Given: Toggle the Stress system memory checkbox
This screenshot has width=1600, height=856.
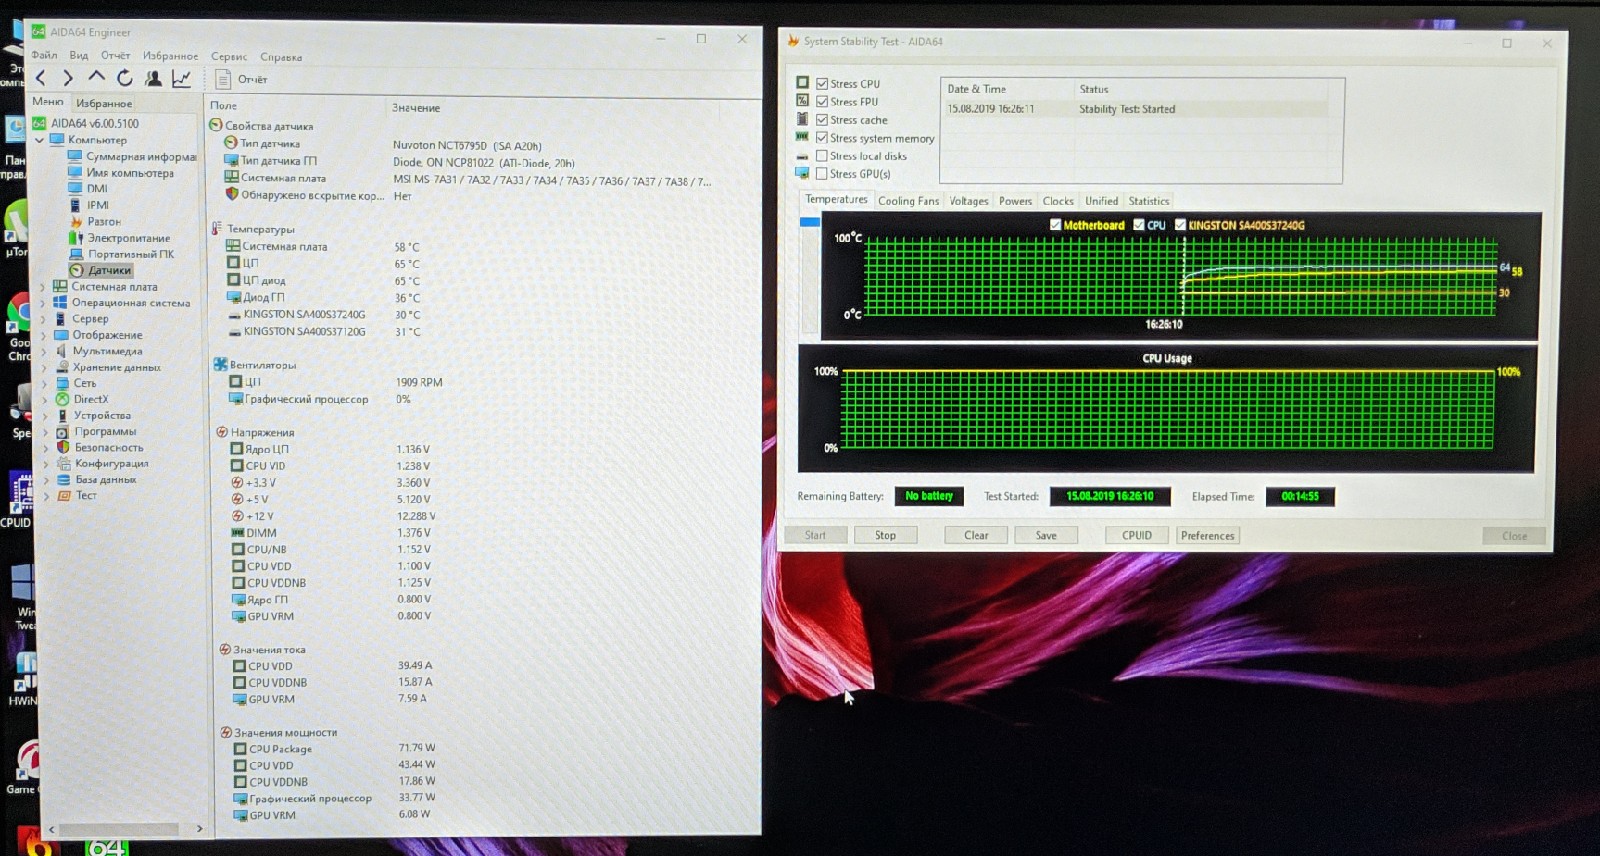Looking at the screenshot, I should click(x=822, y=138).
